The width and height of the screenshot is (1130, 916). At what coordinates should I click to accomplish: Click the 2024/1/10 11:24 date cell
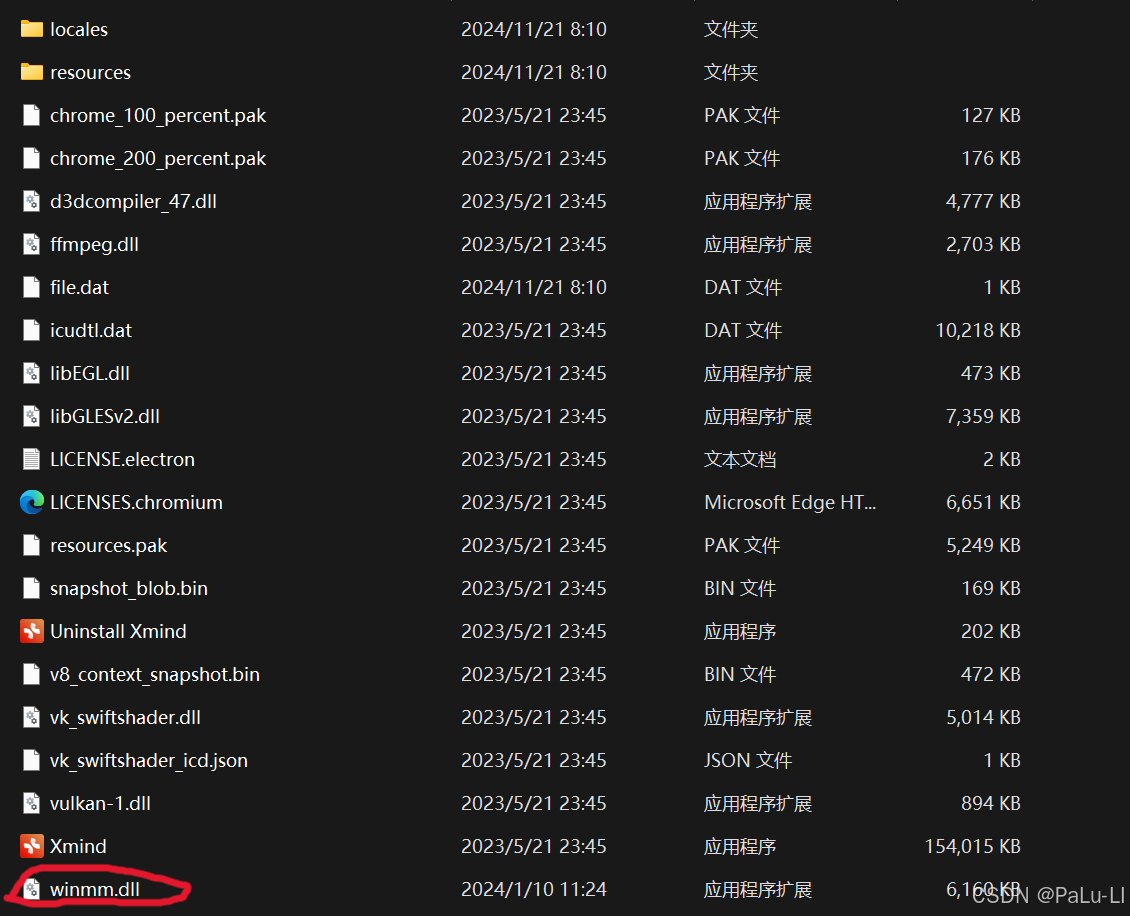(533, 889)
